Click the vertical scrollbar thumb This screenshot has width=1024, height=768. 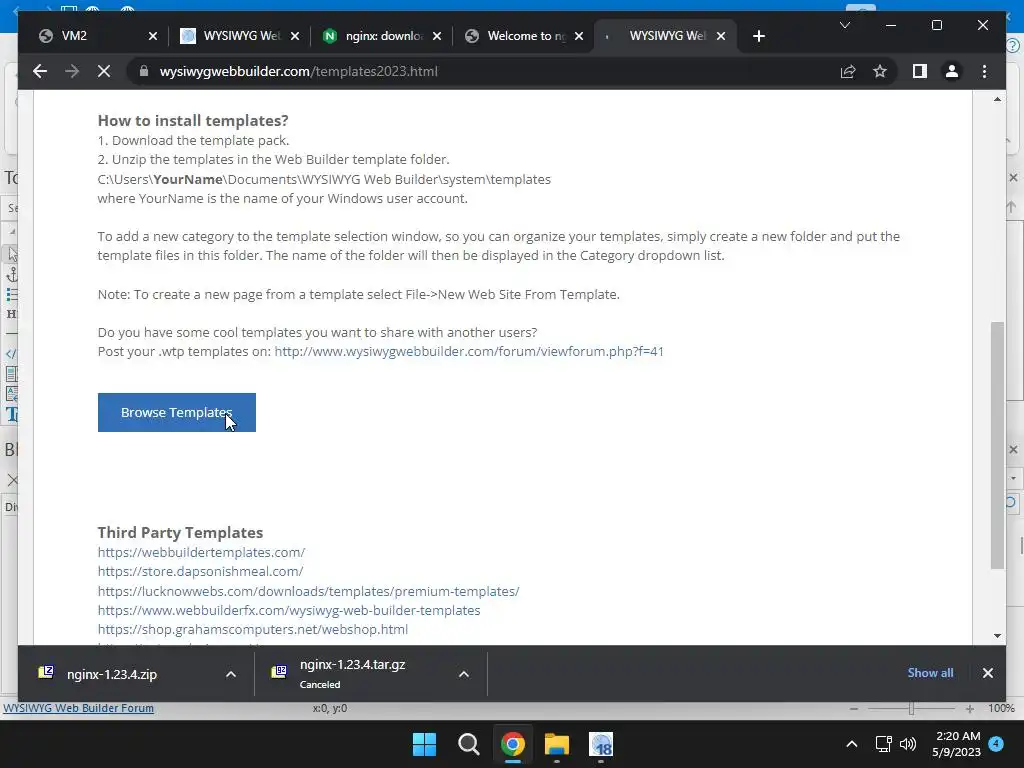pos(997,445)
